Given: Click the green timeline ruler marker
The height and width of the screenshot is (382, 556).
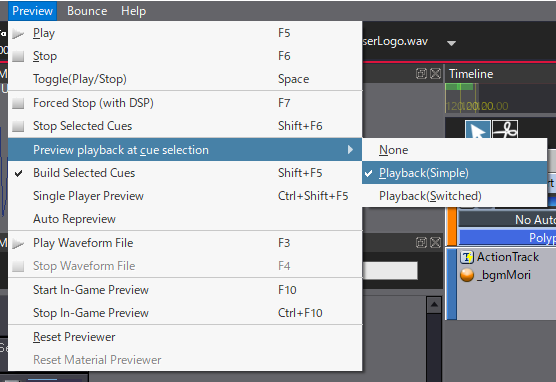Looking at the screenshot, I should [459, 87].
